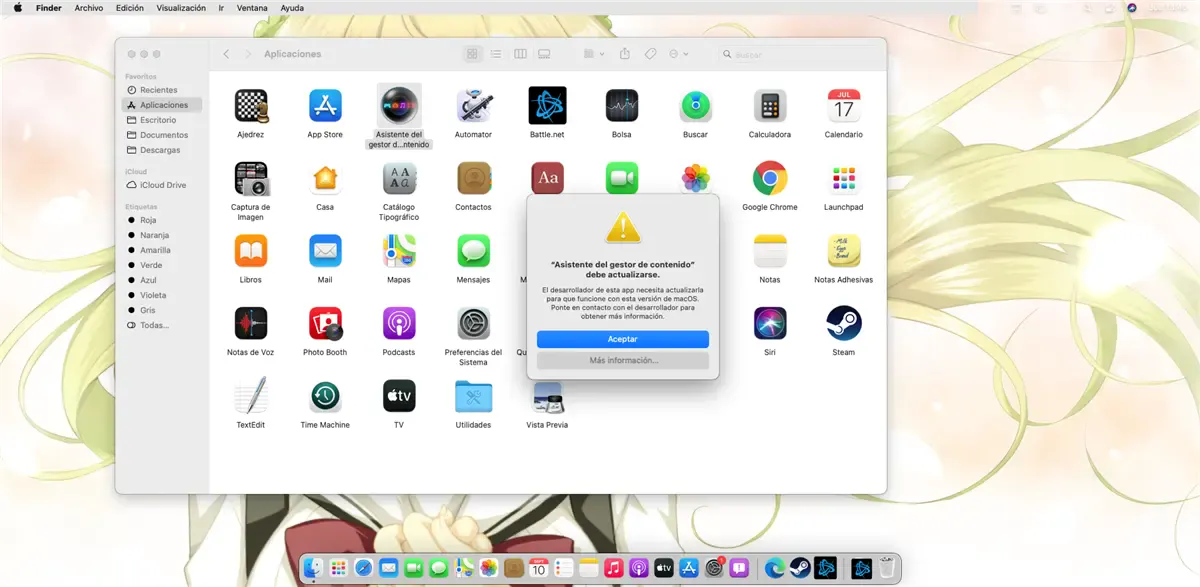This screenshot has width=1200, height=587.
Task: Open the Mapas app in Finder window
Action: [399, 251]
